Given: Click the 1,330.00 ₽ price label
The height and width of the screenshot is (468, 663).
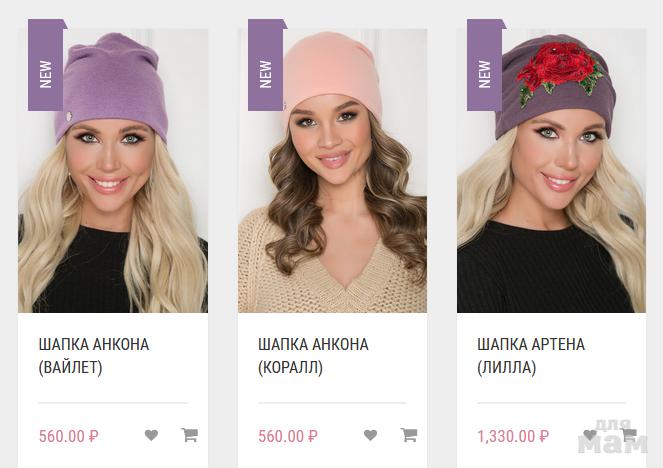Looking at the screenshot, I should 513,436.
